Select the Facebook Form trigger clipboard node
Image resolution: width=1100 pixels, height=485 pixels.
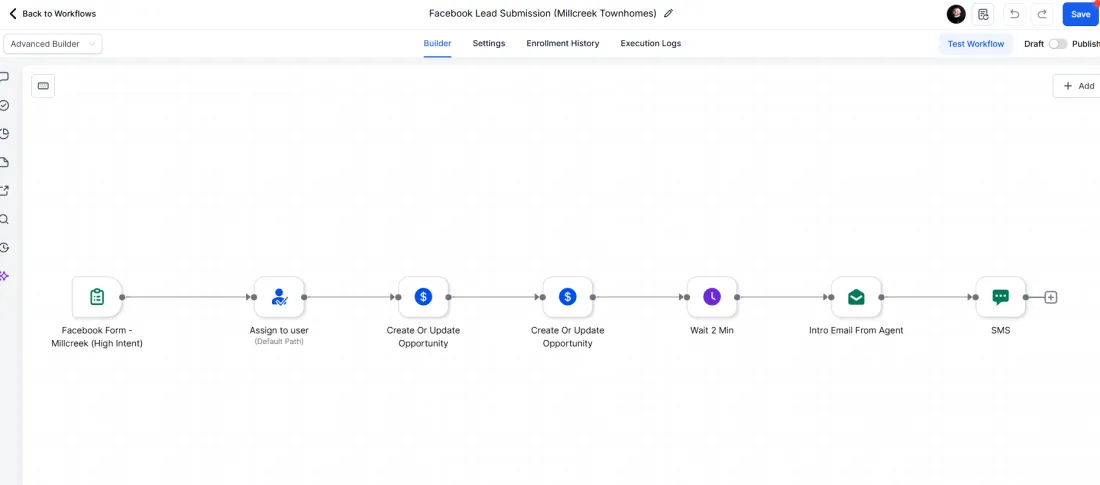click(x=97, y=297)
